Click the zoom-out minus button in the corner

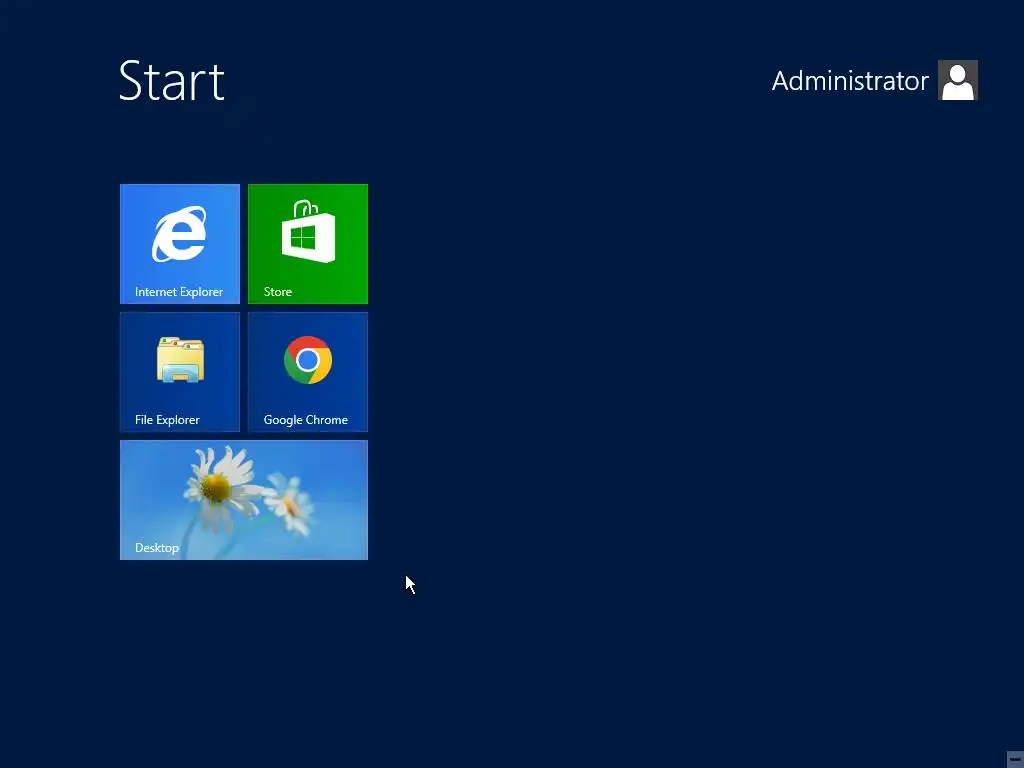1015,759
